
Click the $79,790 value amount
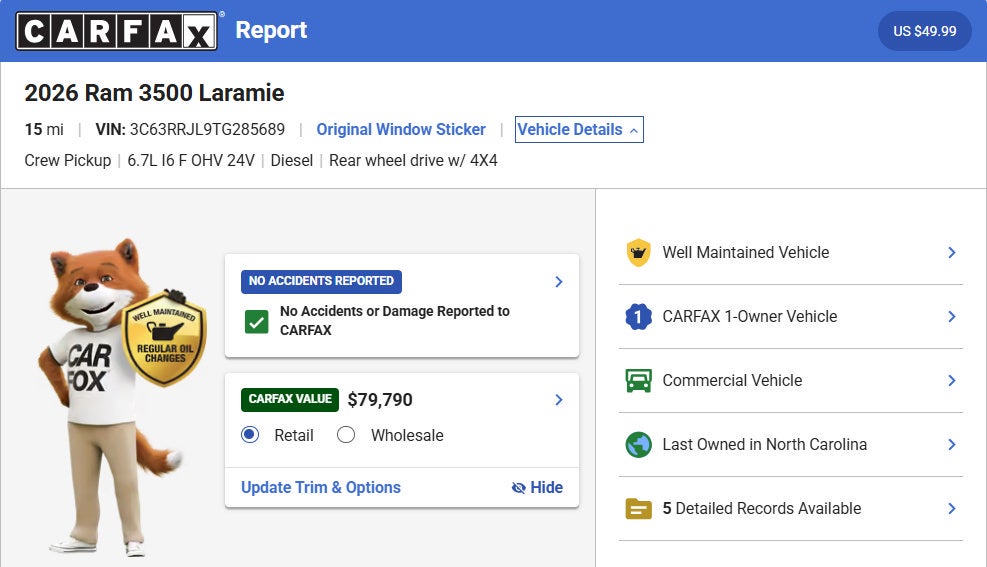click(x=380, y=400)
